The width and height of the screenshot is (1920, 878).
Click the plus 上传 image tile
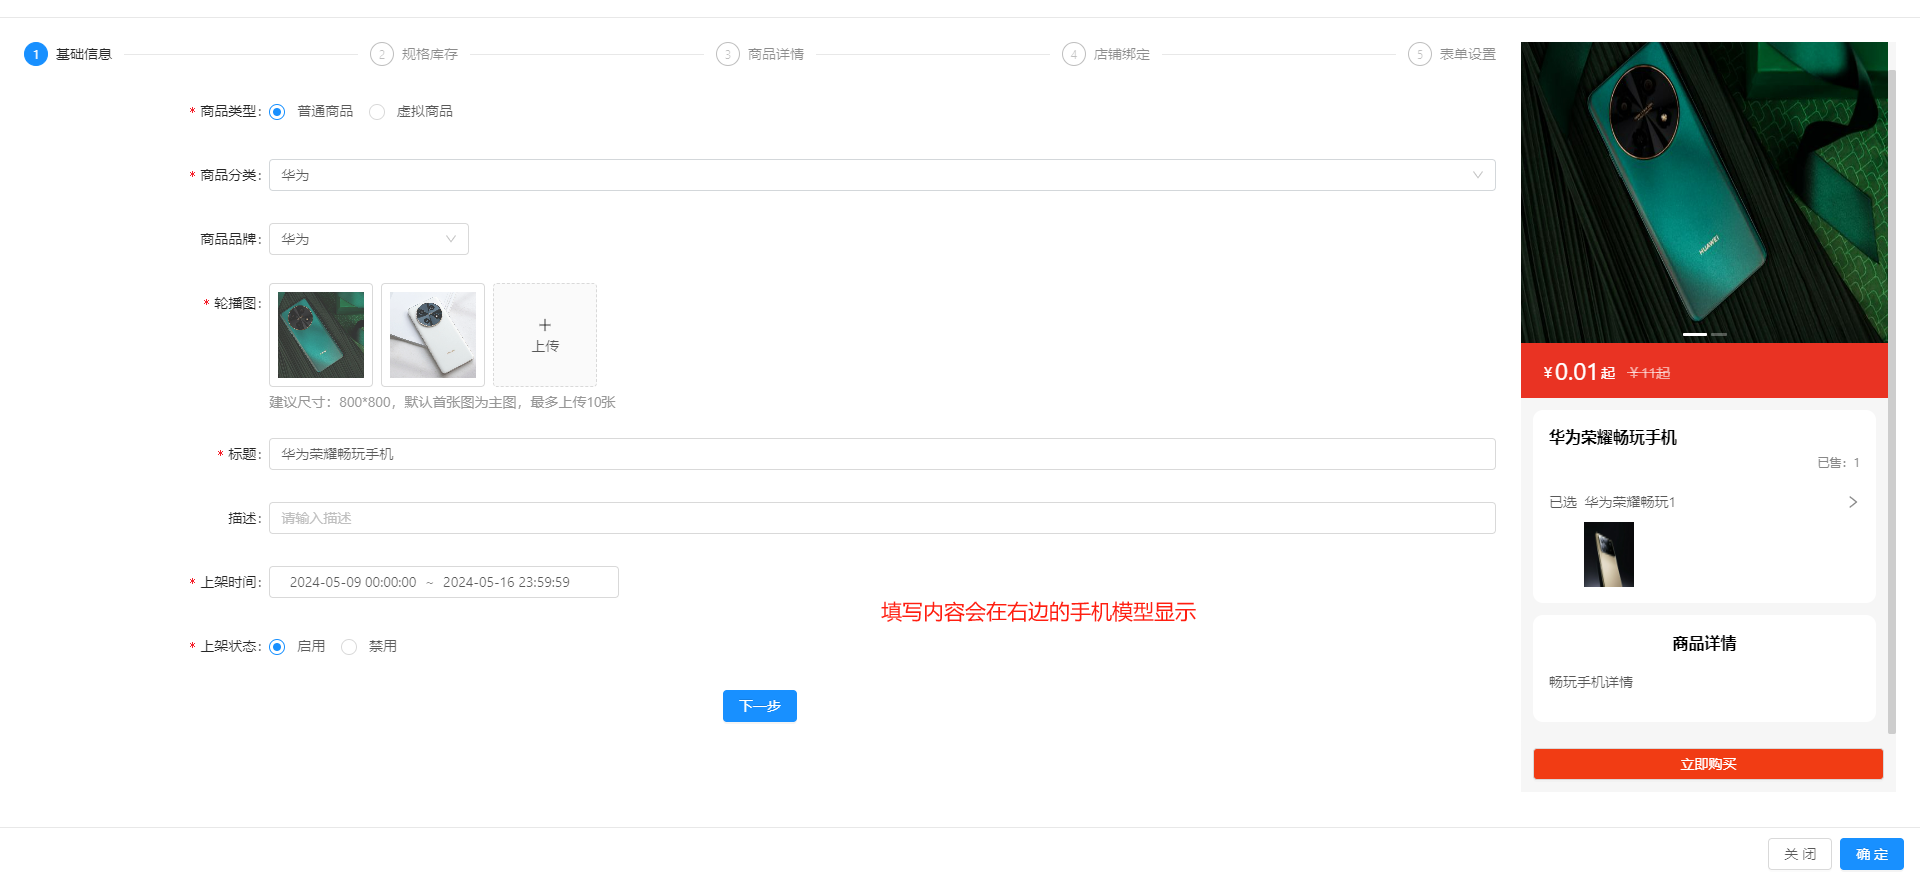pyautogui.click(x=545, y=335)
